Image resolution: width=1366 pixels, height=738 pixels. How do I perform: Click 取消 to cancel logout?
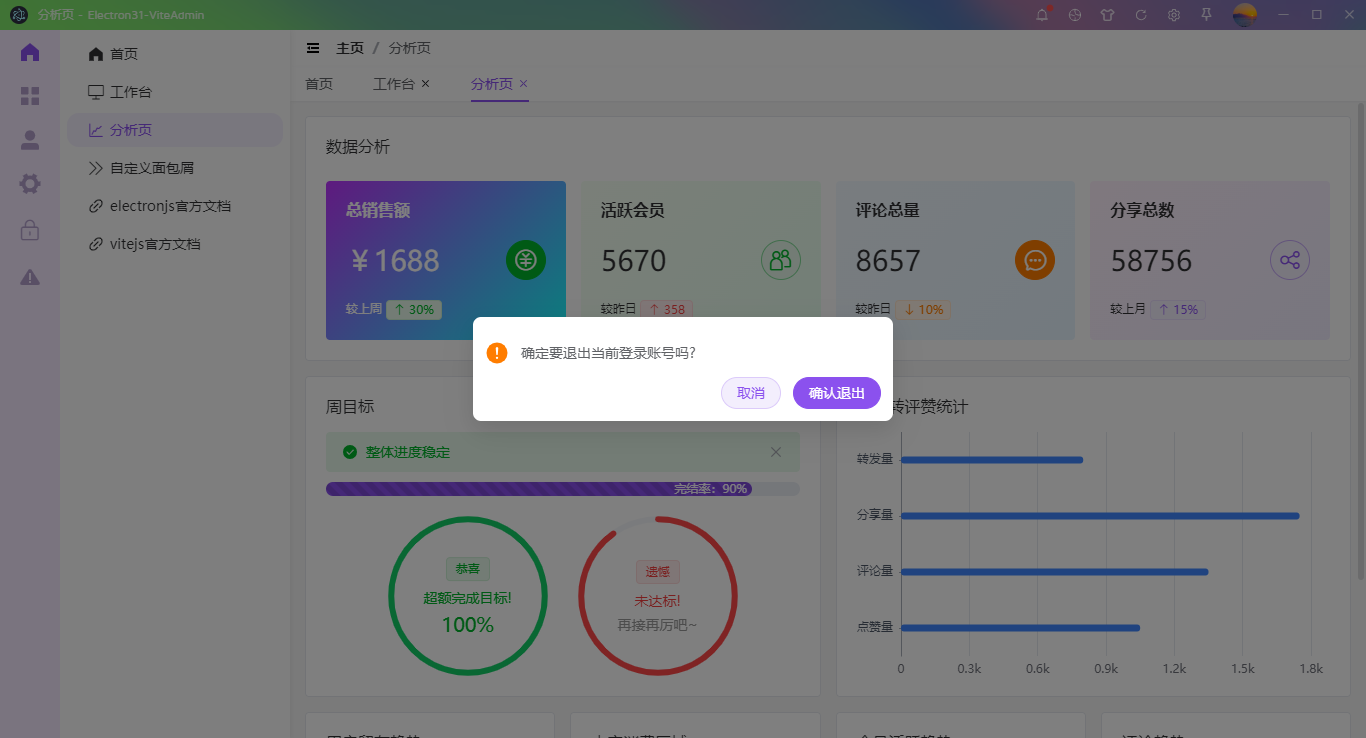[751, 393]
